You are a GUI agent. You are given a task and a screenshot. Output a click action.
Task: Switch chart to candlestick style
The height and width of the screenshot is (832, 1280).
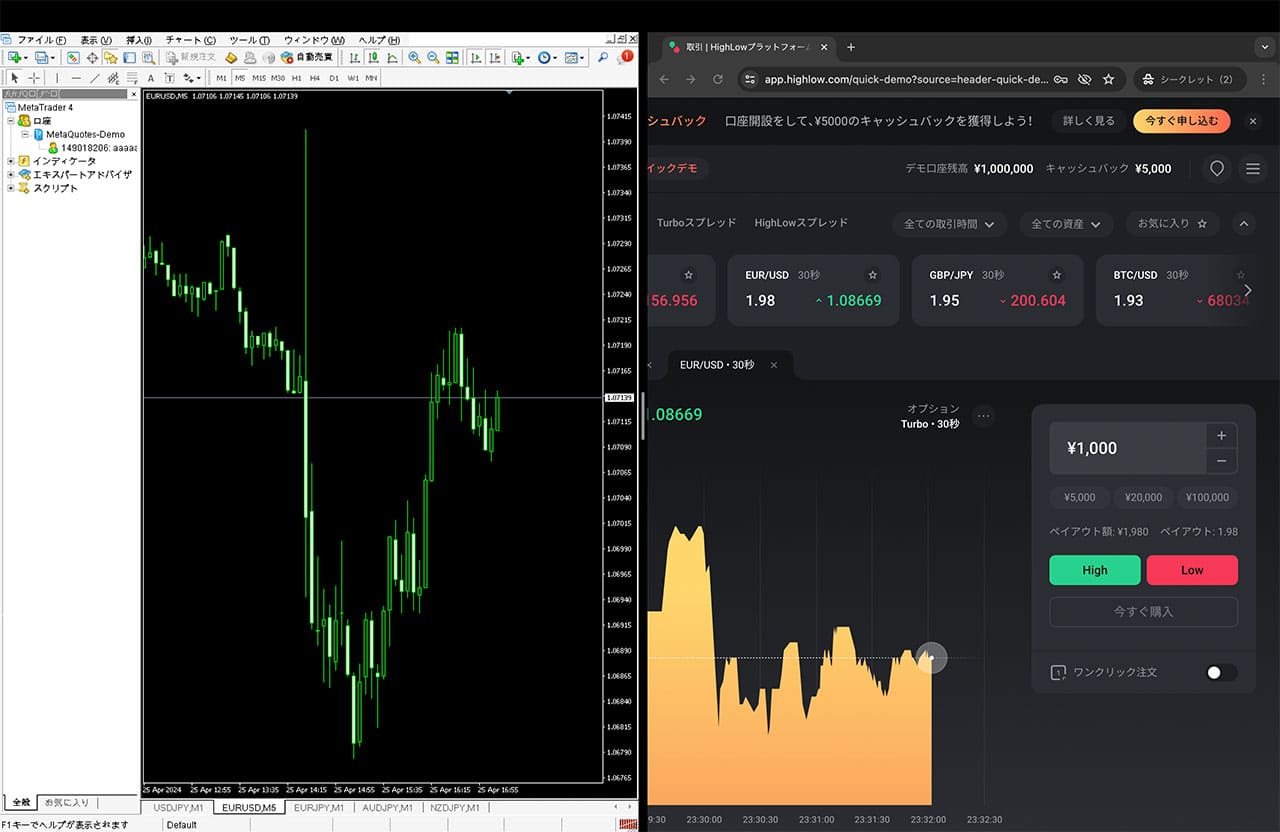click(x=373, y=57)
